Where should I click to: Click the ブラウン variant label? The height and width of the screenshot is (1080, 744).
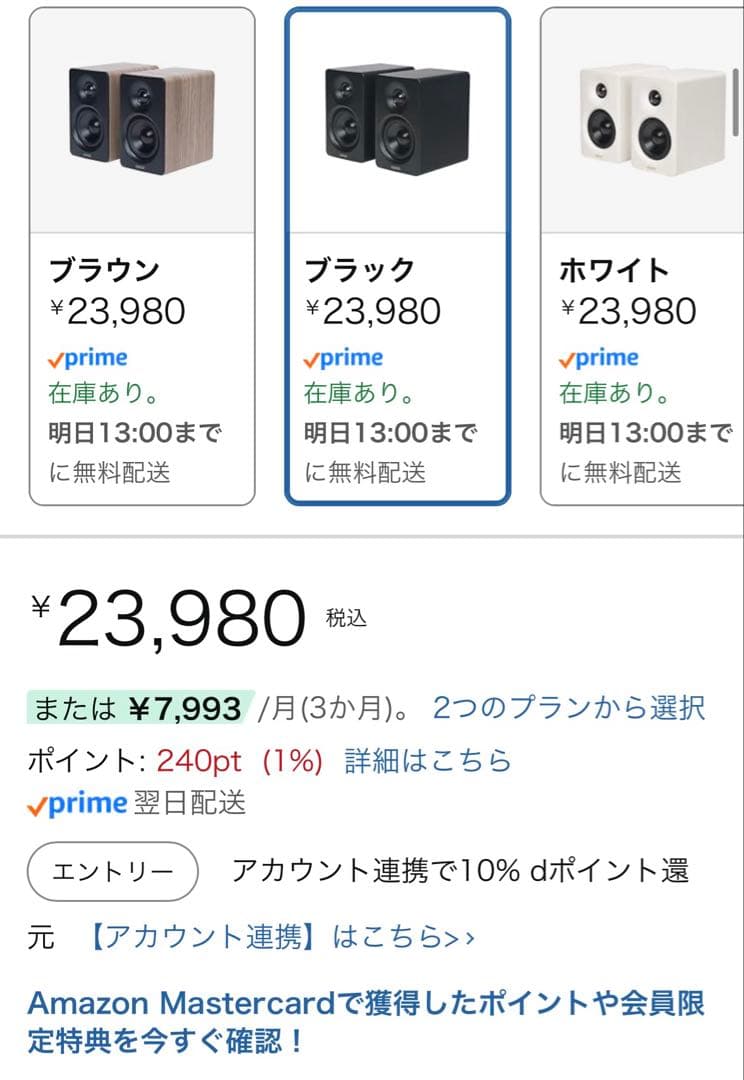coord(103,268)
